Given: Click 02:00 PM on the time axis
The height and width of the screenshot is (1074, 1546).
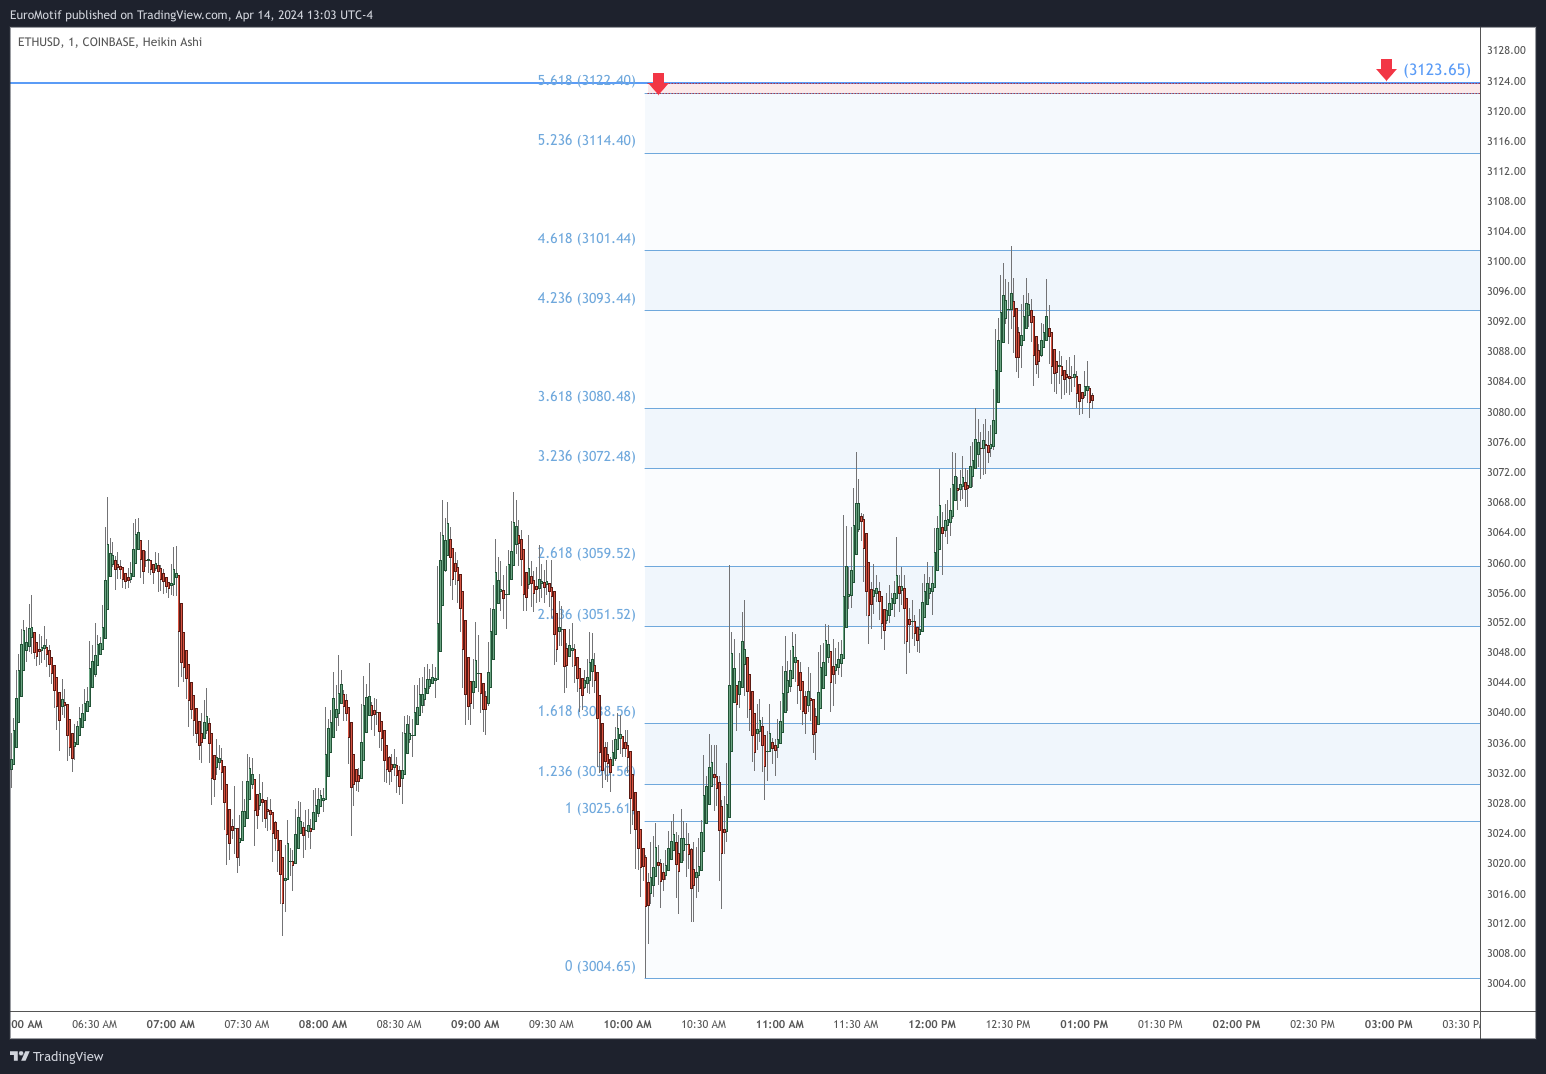Looking at the screenshot, I should point(1237,1024).
